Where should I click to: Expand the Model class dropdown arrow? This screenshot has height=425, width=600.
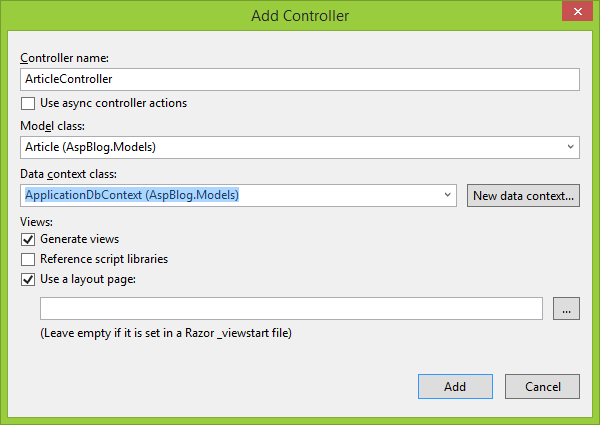coord(571,147)
